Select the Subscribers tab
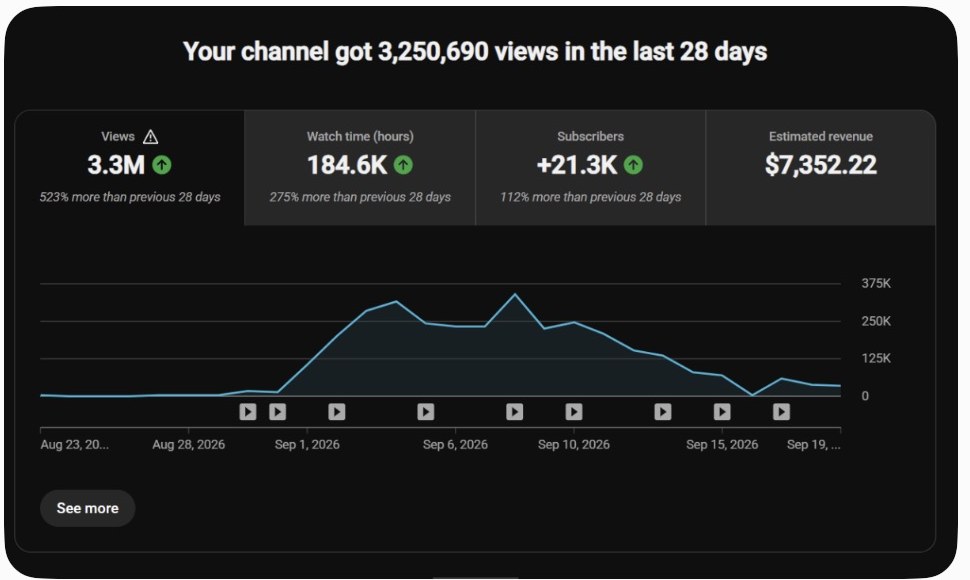This screenshot has height=580, width=970. pos(591,168)
